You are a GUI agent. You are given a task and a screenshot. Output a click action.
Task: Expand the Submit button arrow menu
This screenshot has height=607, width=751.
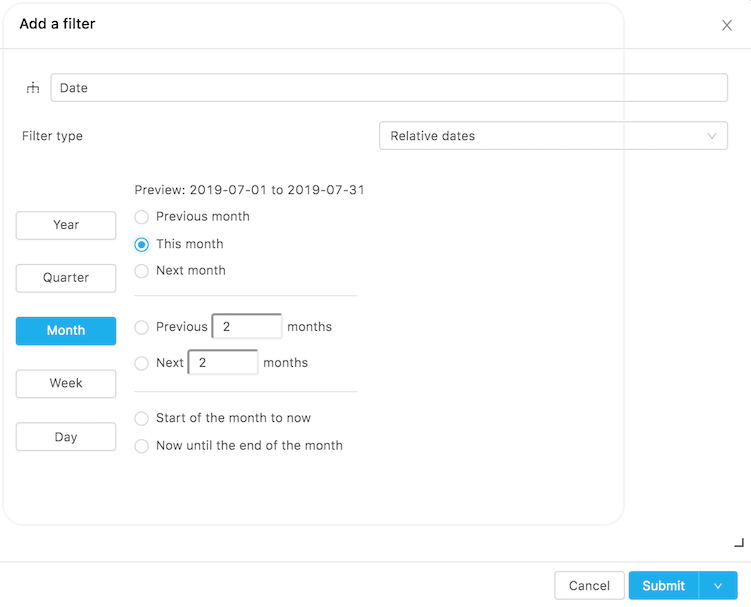coord(718,586)
